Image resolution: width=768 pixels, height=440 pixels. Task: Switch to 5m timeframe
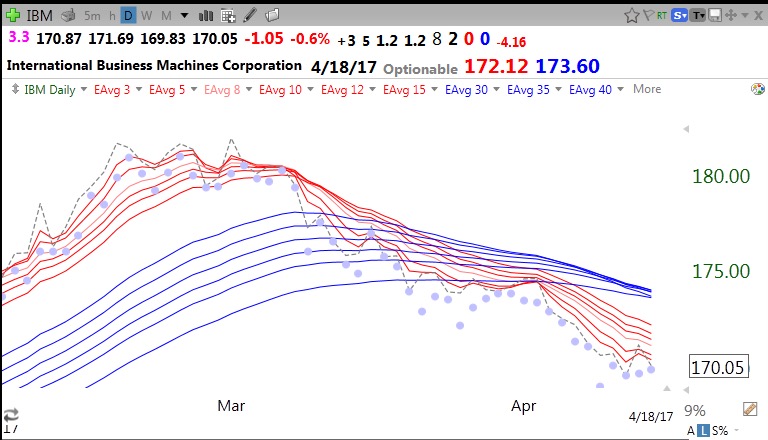click(92, 16)
